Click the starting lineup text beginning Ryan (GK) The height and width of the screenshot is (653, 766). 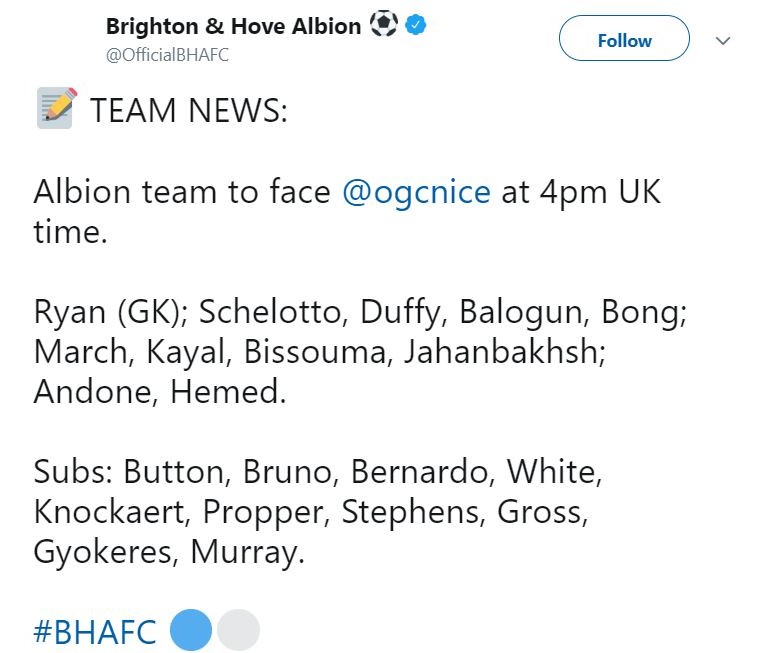pos(361,352)
